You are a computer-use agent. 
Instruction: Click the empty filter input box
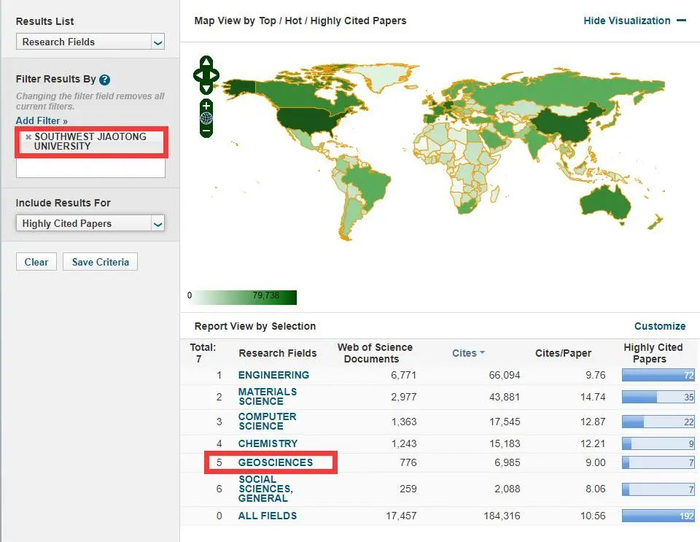91,169
